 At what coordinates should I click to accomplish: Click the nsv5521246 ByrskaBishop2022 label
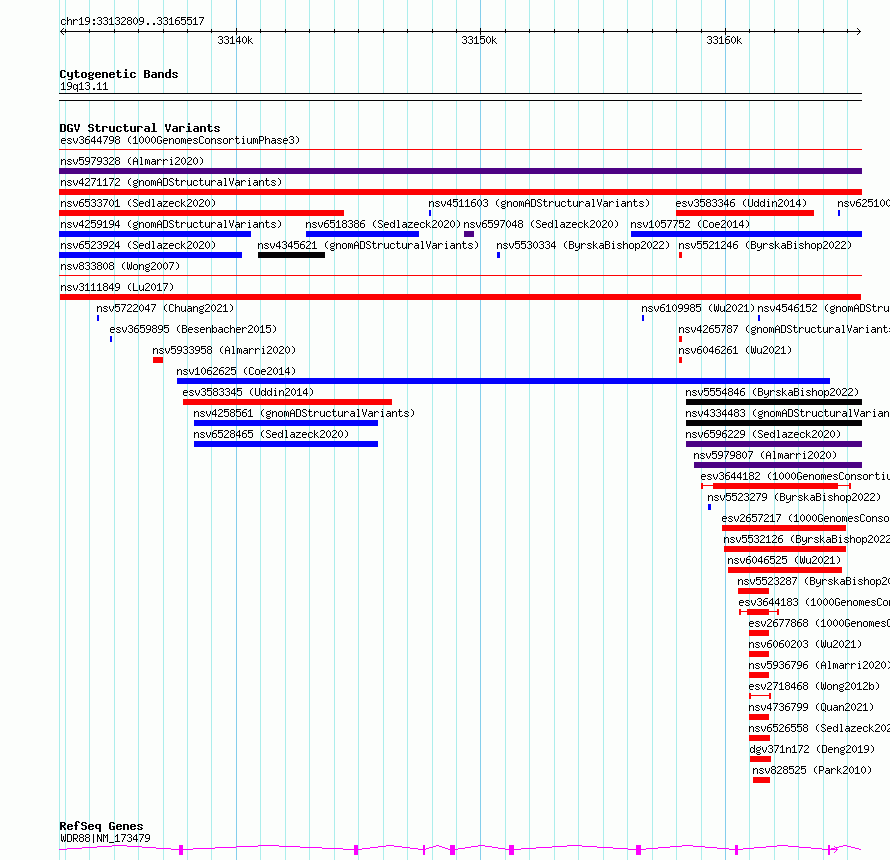(x=765, y=245)
